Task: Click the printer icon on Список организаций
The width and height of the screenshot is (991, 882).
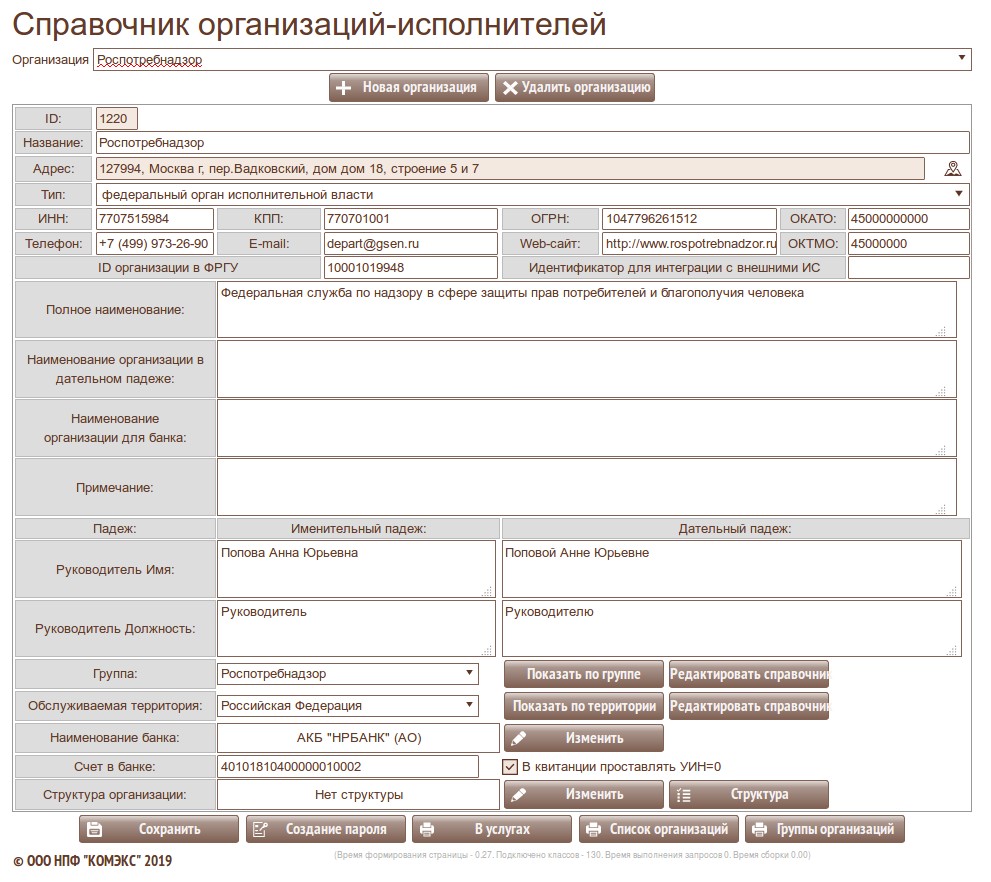Action: click(593, 829)
